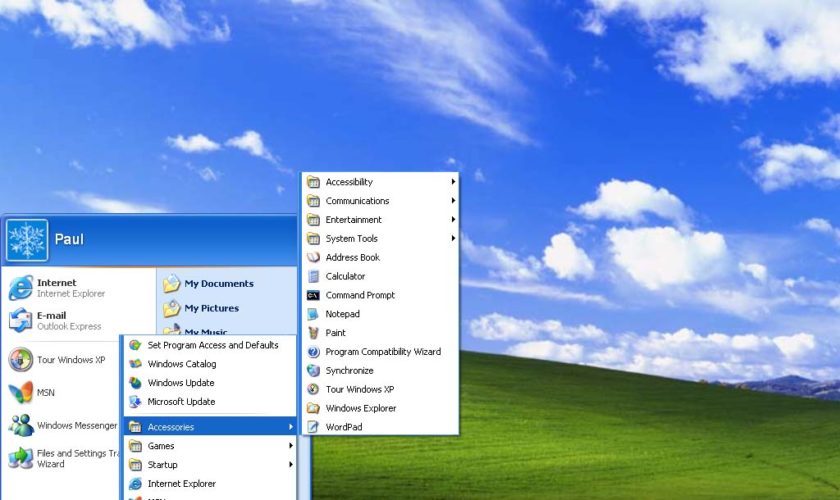This screenshot has width=840, height=500.
Task: Open the Address Book icon
Action: click(313, 257)
